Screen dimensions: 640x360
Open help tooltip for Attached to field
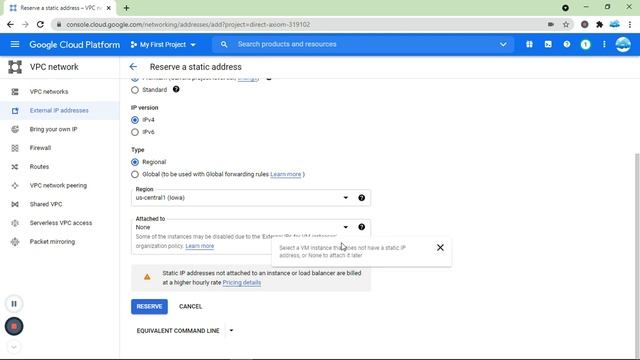pyautogui.click(x=362, y=227)
